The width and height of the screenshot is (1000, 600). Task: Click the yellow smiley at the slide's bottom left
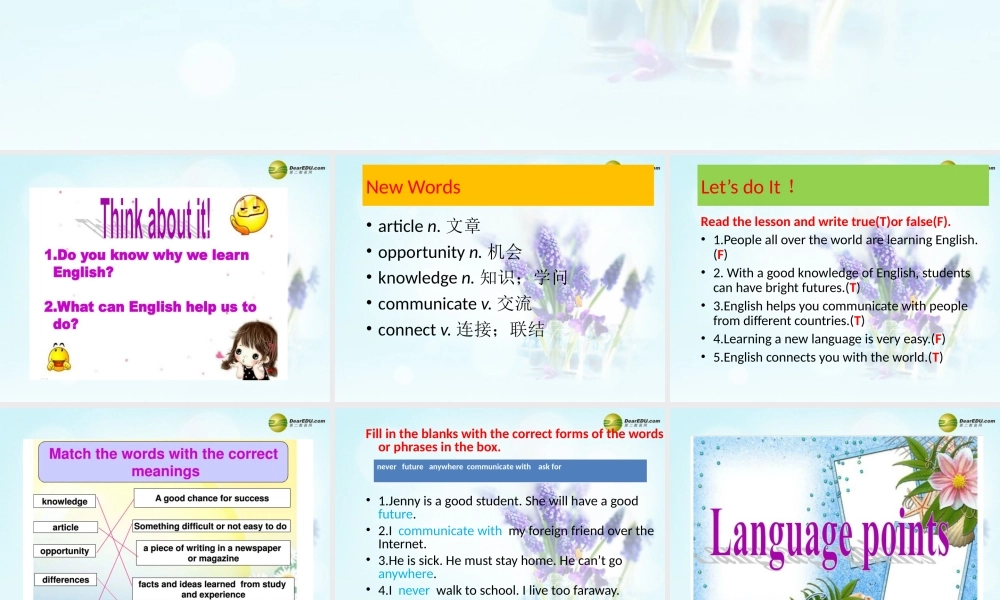click(60, 357)
